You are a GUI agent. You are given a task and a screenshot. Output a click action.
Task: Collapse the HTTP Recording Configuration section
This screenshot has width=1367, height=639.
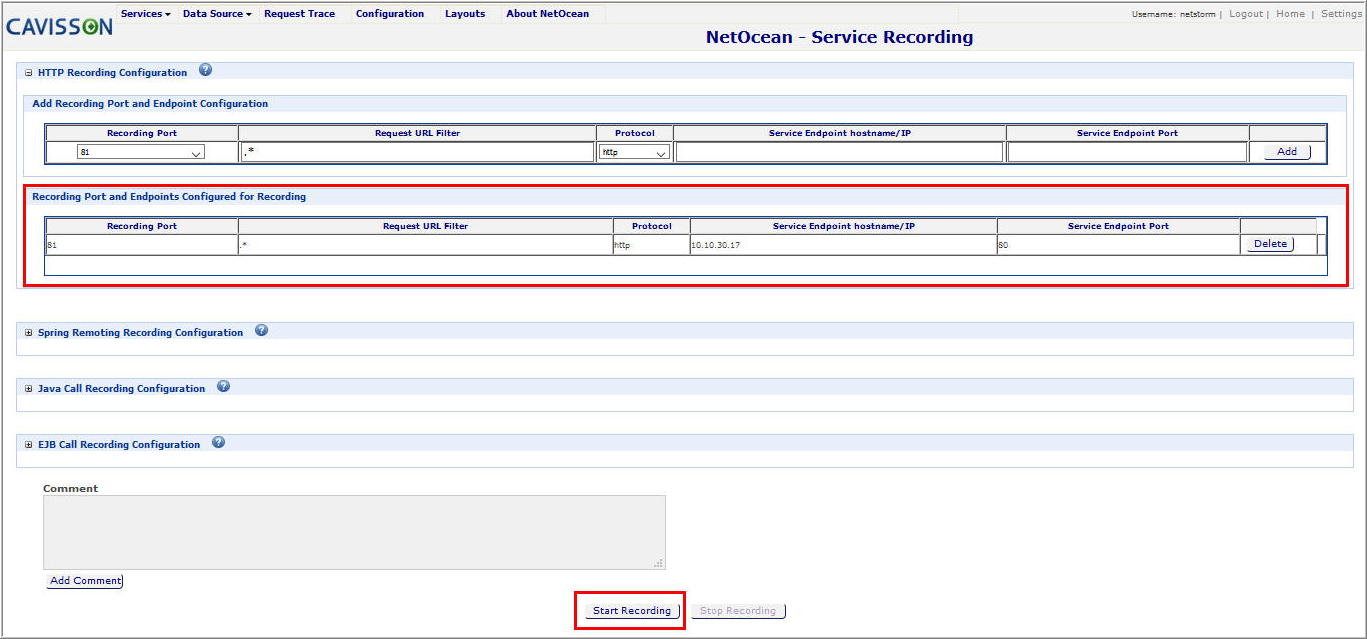tap(28, 73)
